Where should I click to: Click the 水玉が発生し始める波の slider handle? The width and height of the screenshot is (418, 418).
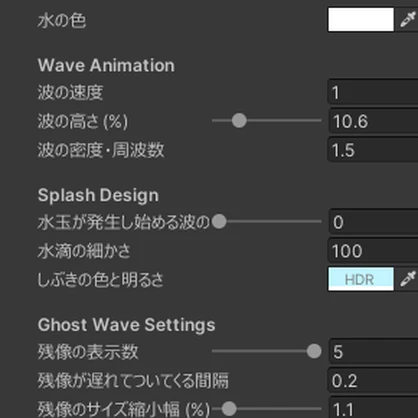pyautogui.click(x=219, y=221)
